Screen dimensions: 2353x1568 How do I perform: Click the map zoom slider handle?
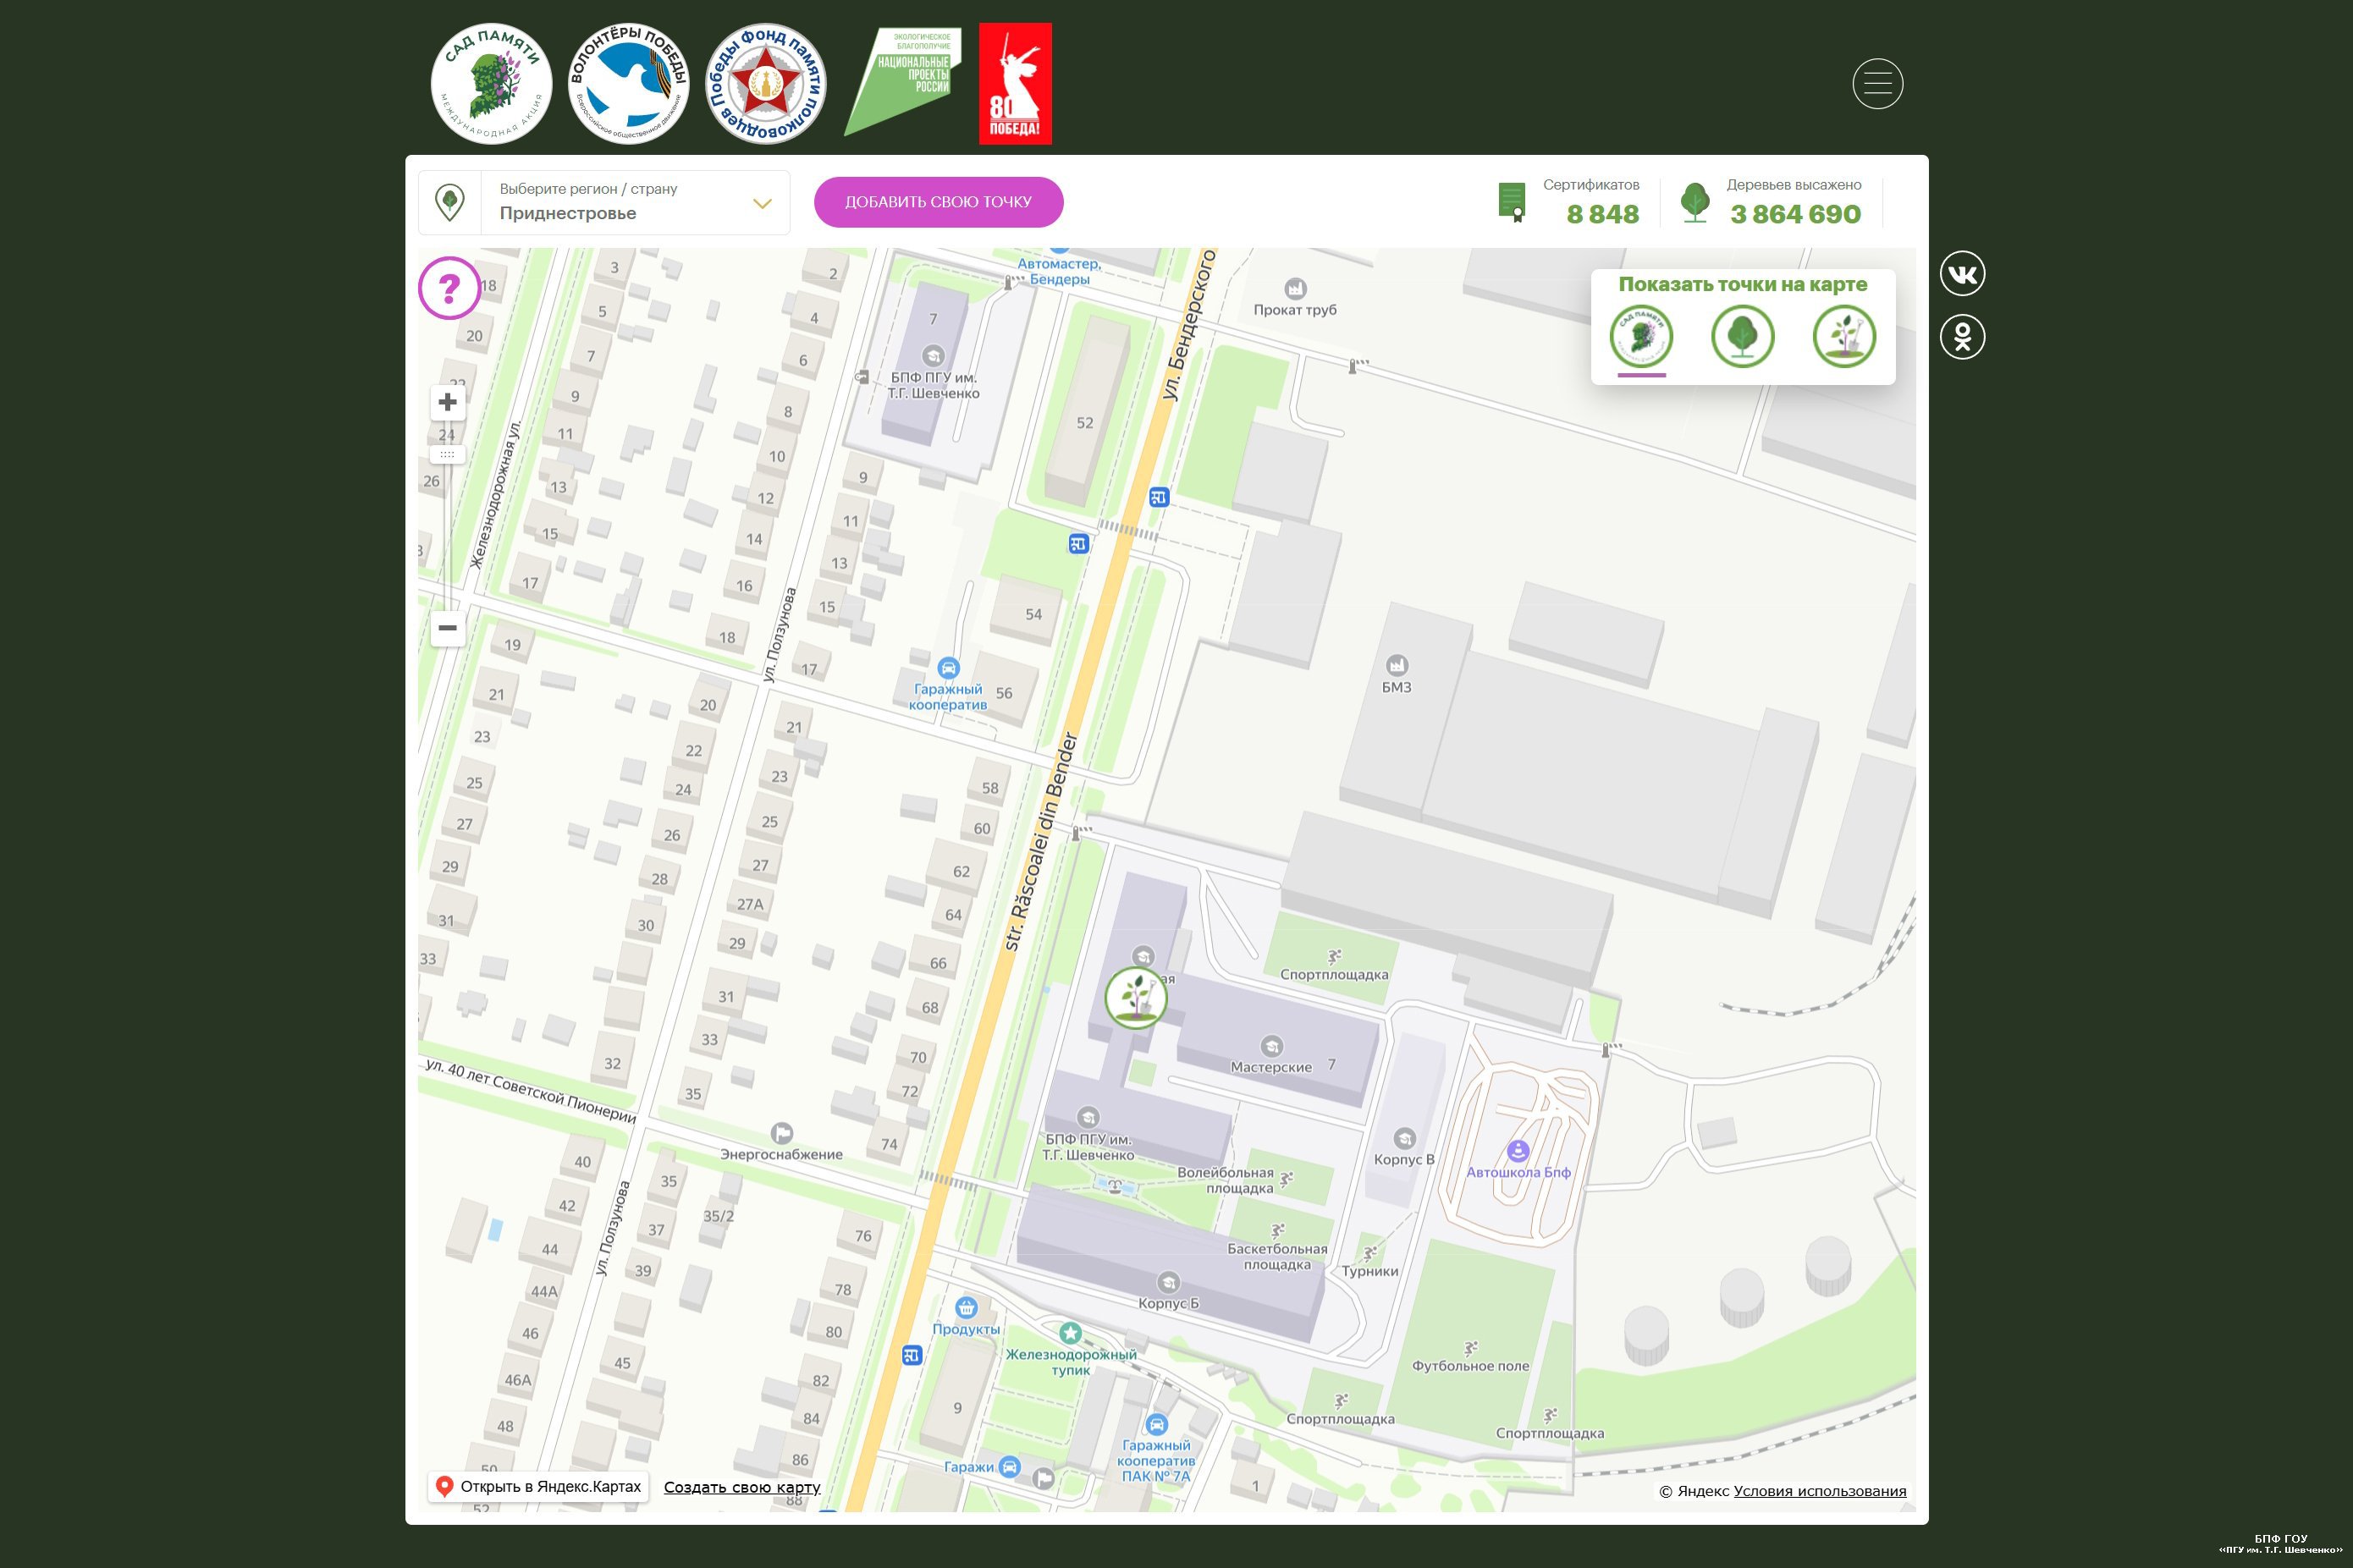tap(447, 455)
